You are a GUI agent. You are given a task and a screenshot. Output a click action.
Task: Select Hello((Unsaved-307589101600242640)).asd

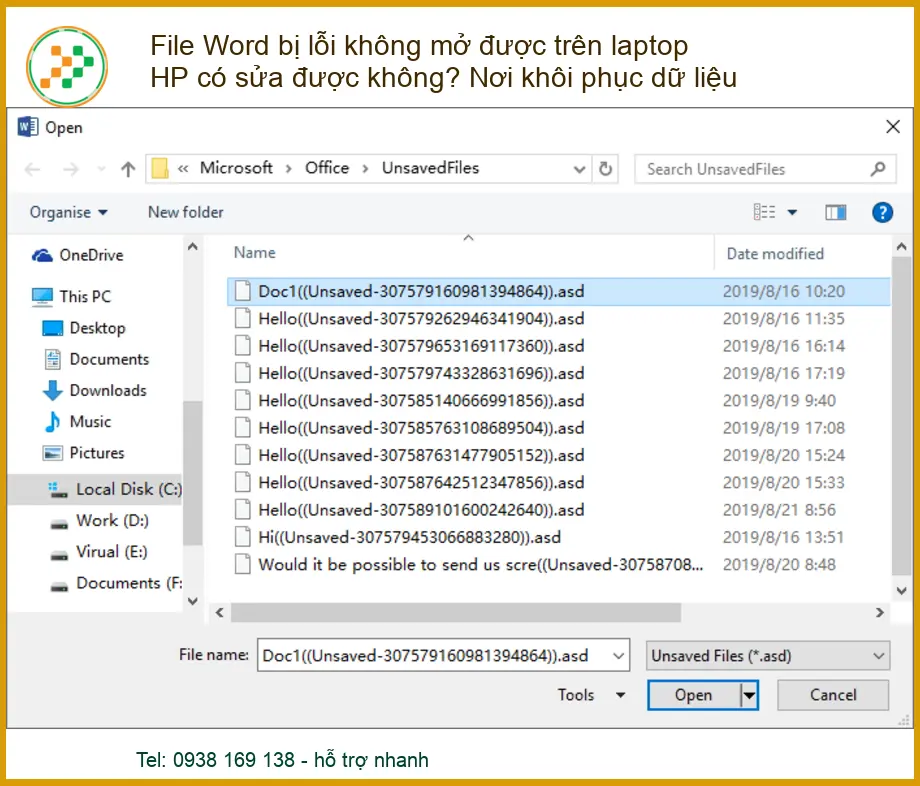(558, 510)
